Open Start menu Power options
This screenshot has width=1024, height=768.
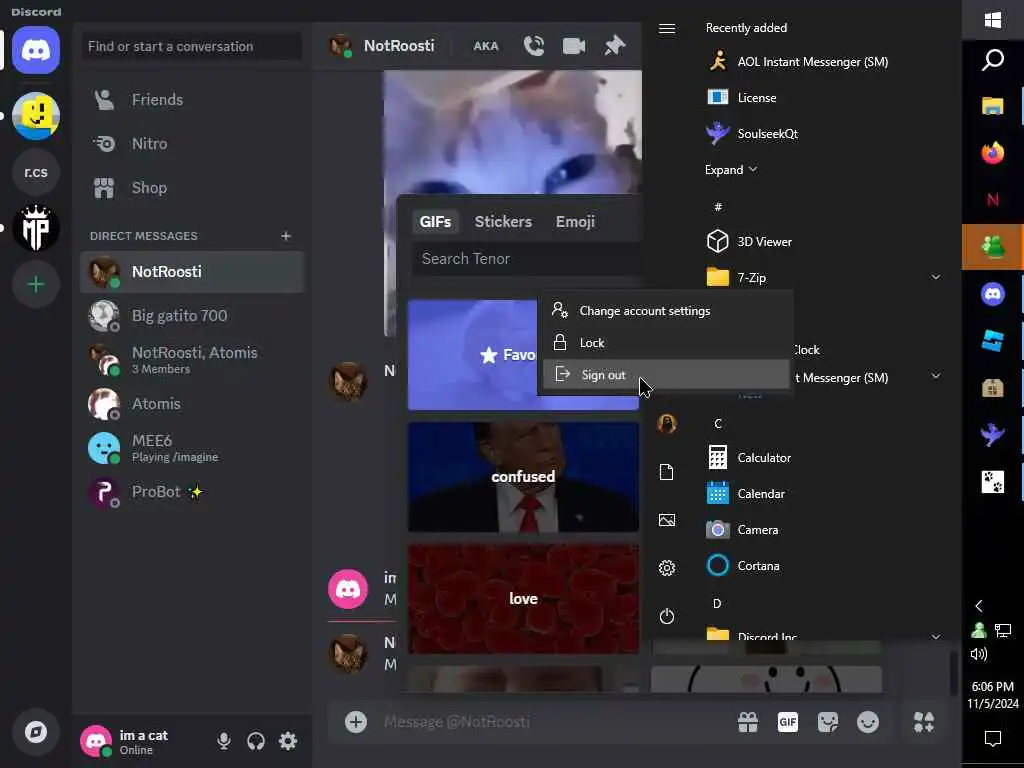[667, 616]
